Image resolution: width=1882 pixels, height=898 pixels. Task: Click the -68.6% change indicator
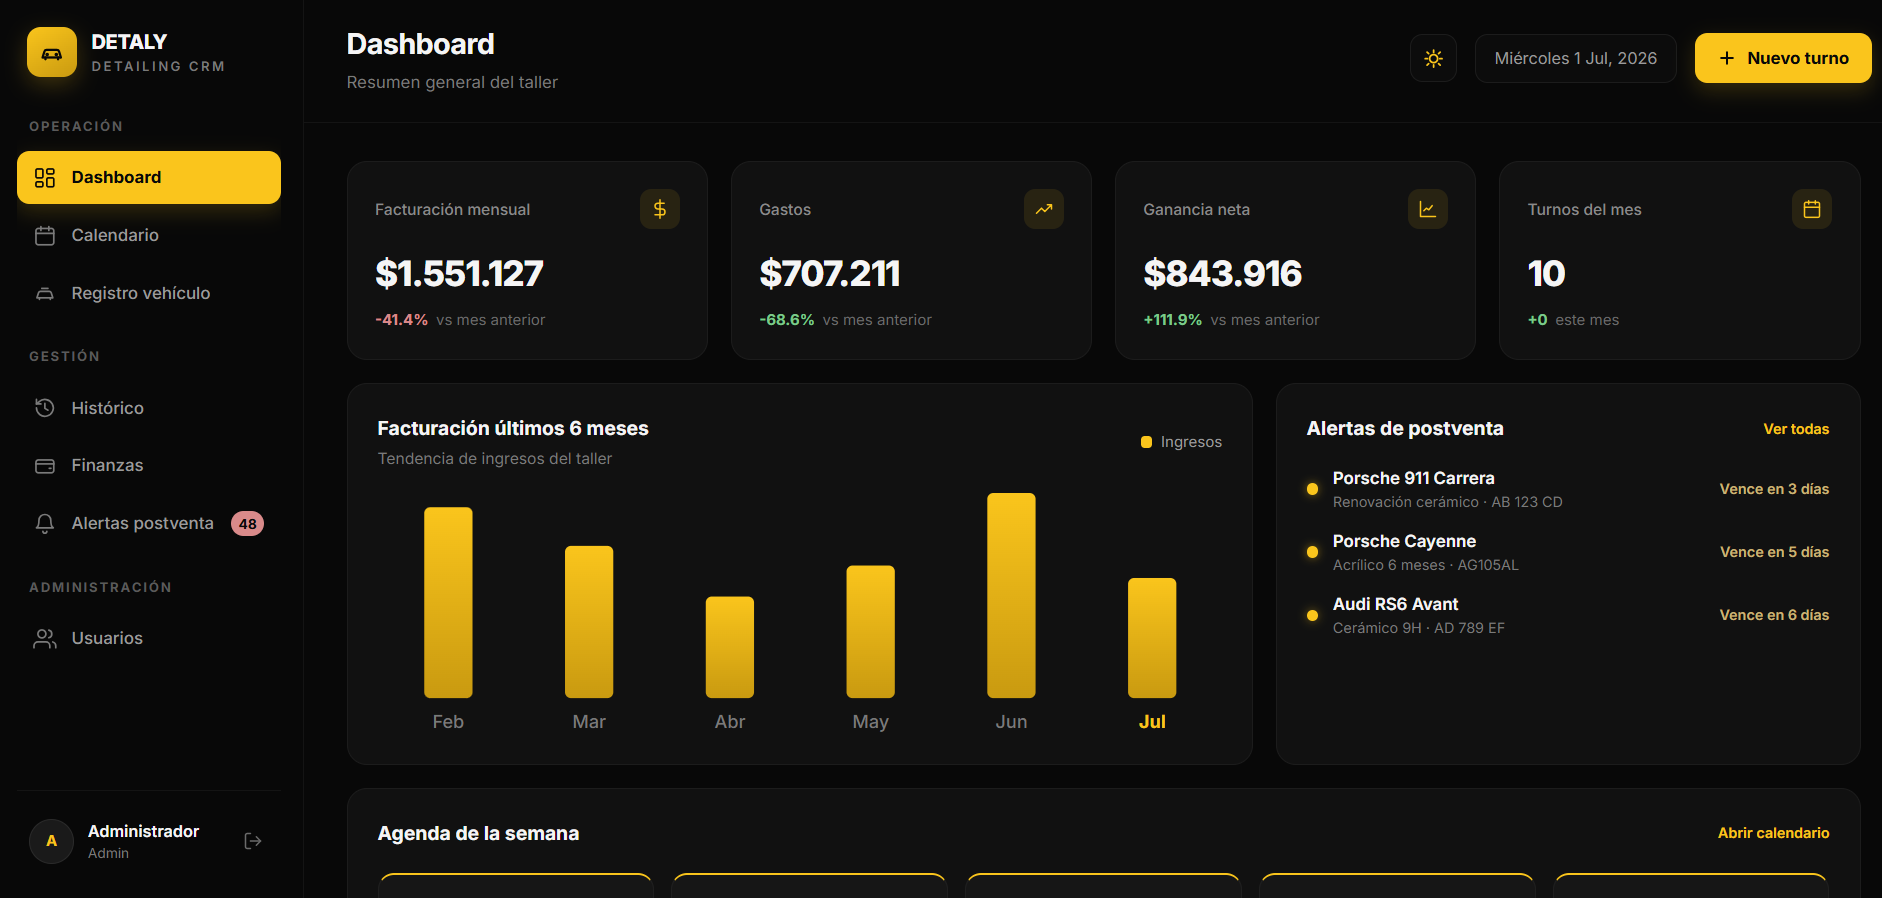787,320
